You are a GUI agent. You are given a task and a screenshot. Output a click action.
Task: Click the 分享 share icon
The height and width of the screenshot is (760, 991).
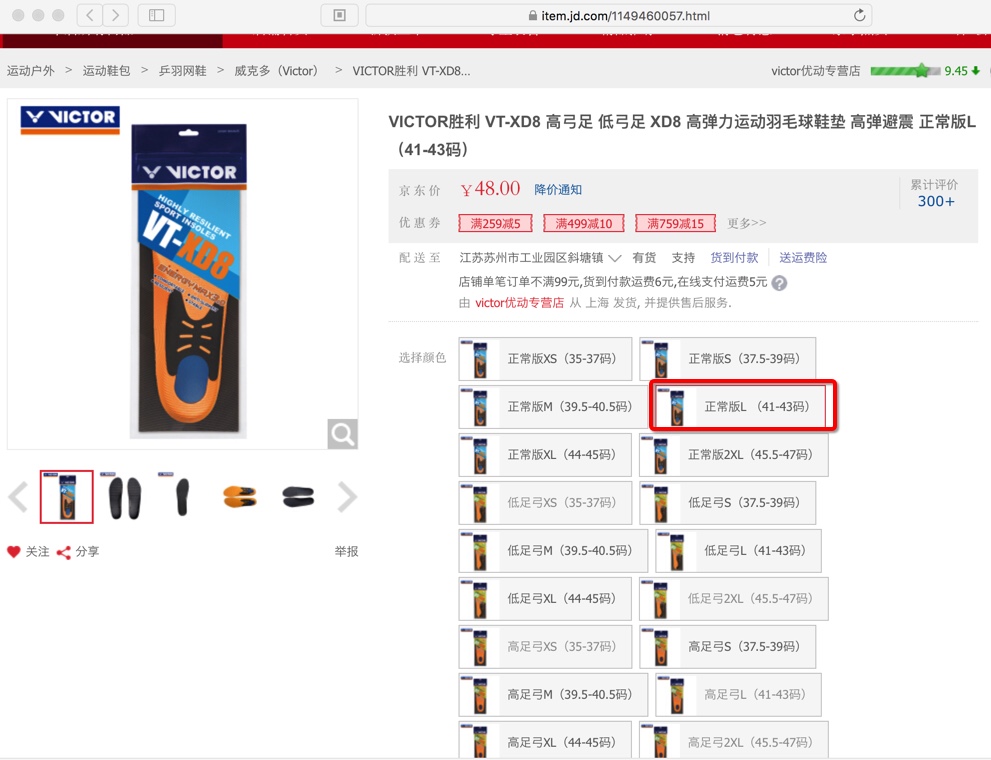[x=63, y=552]
